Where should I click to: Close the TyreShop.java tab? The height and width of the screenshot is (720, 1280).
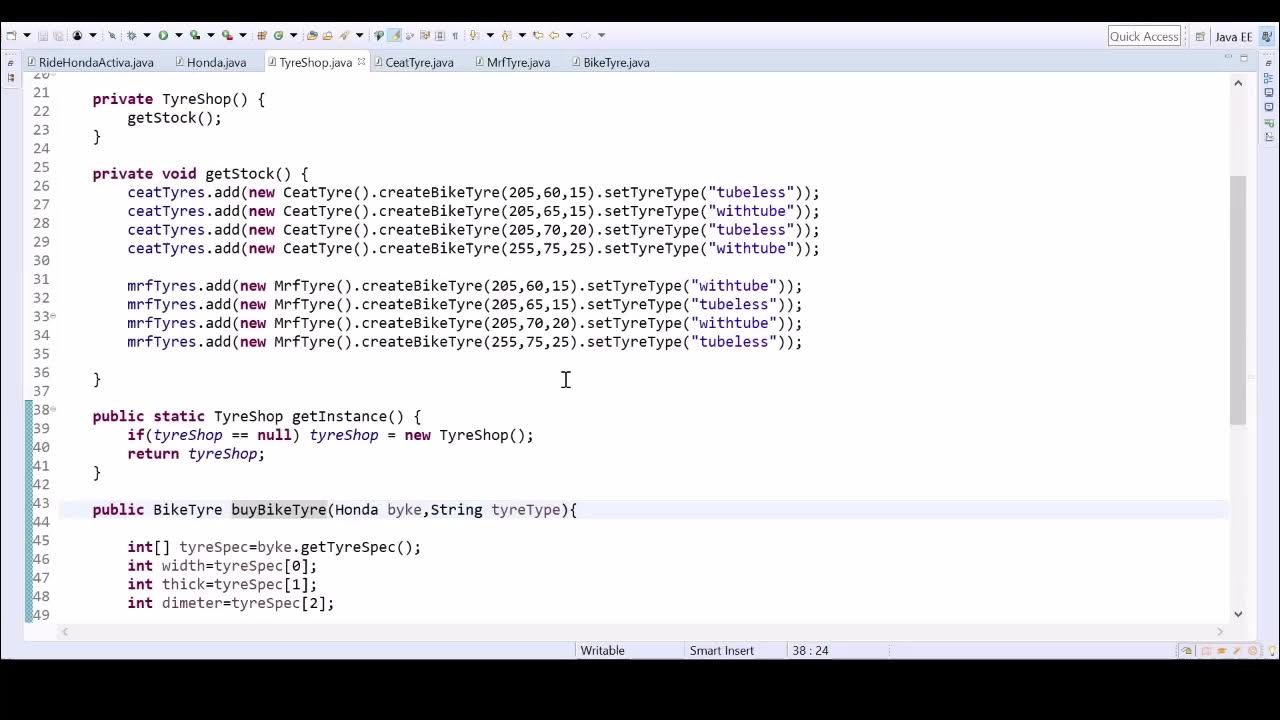coord(361,62)
